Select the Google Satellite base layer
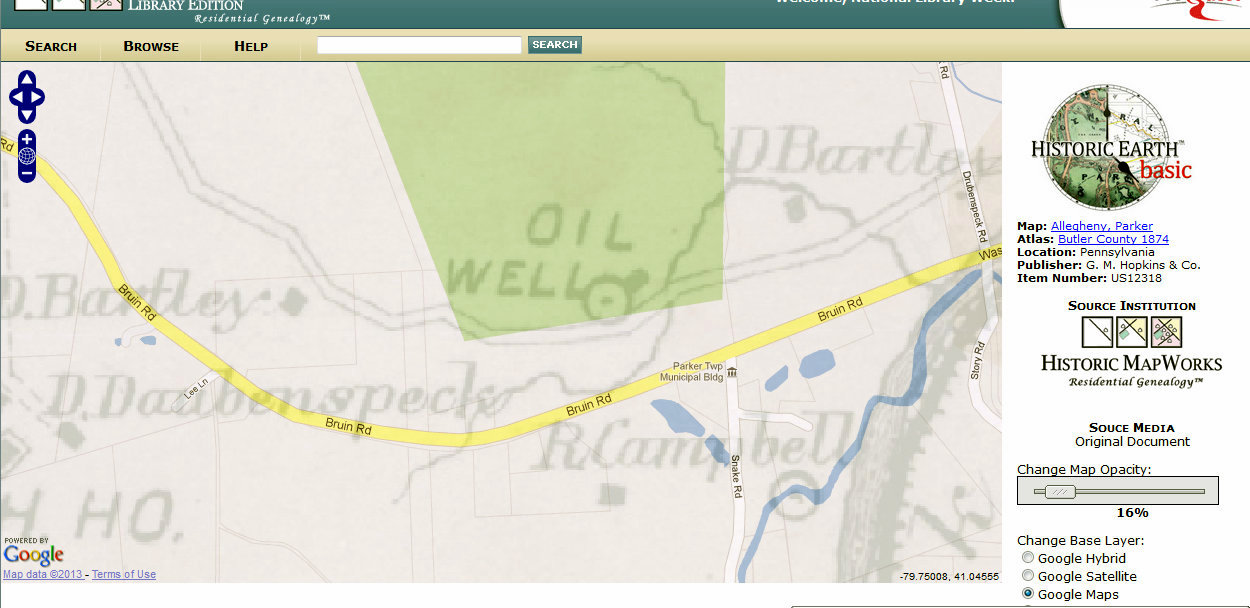This screenshot has height=608, width=1250. (x=1028, y=575)
